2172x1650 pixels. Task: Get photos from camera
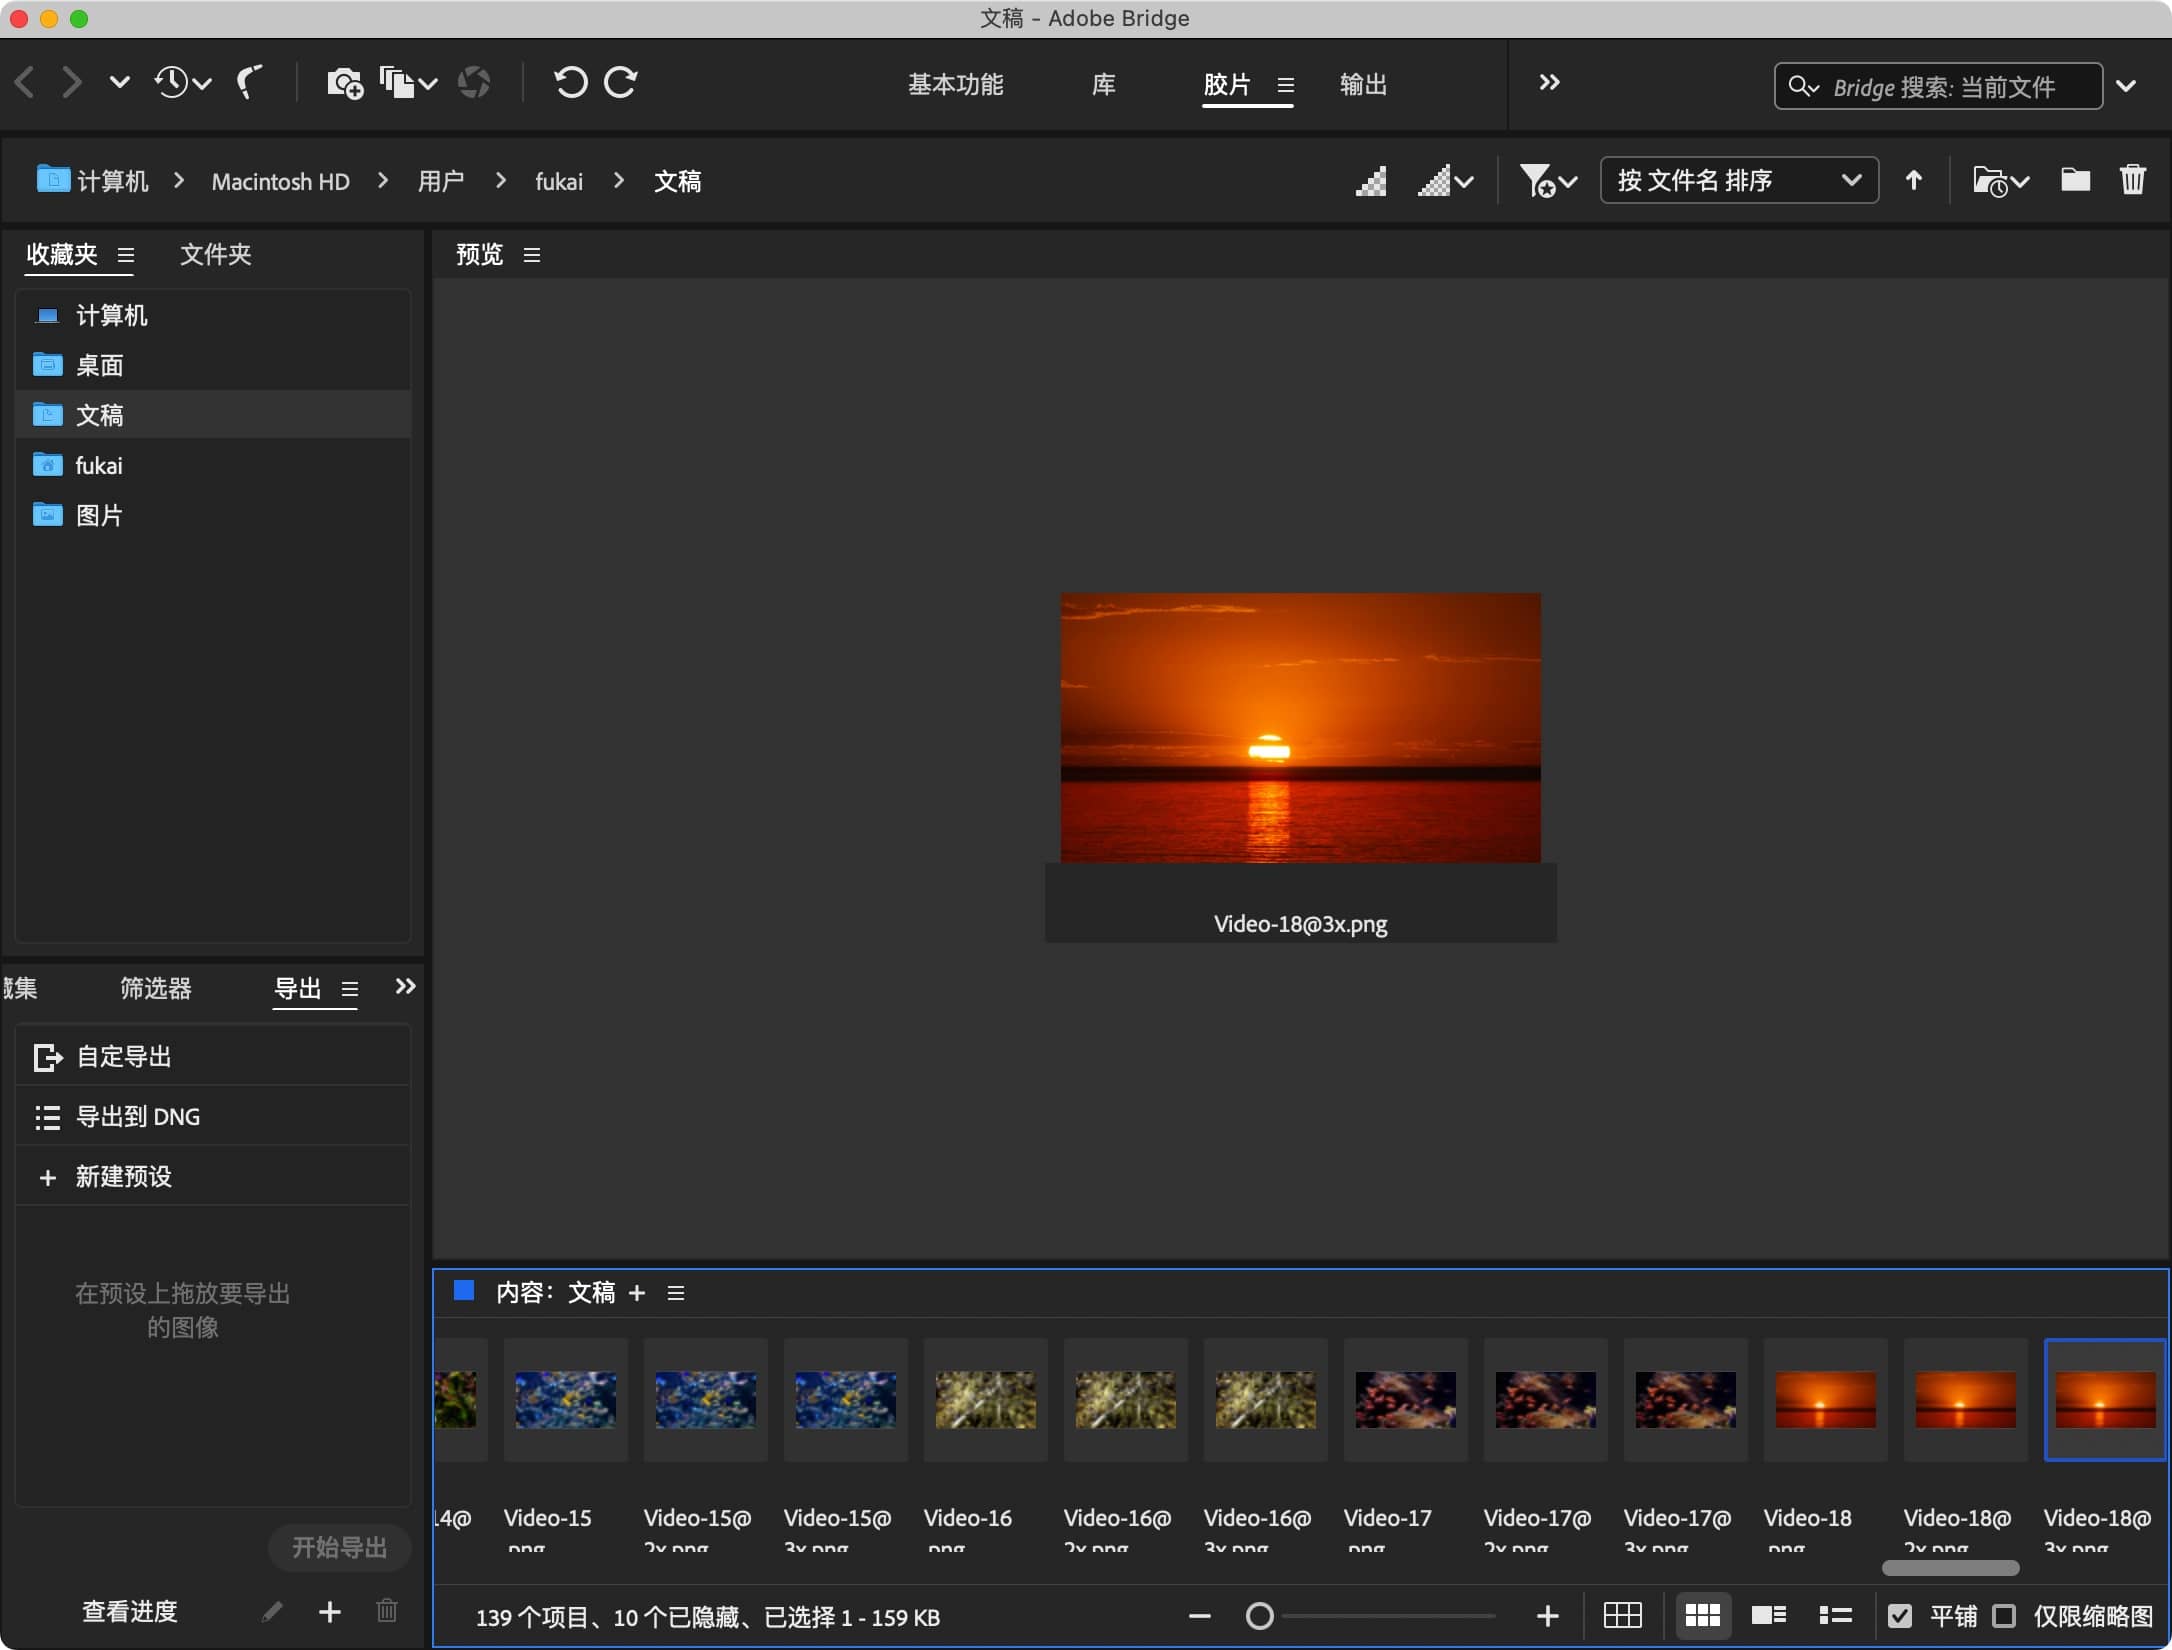click(345, 83)
